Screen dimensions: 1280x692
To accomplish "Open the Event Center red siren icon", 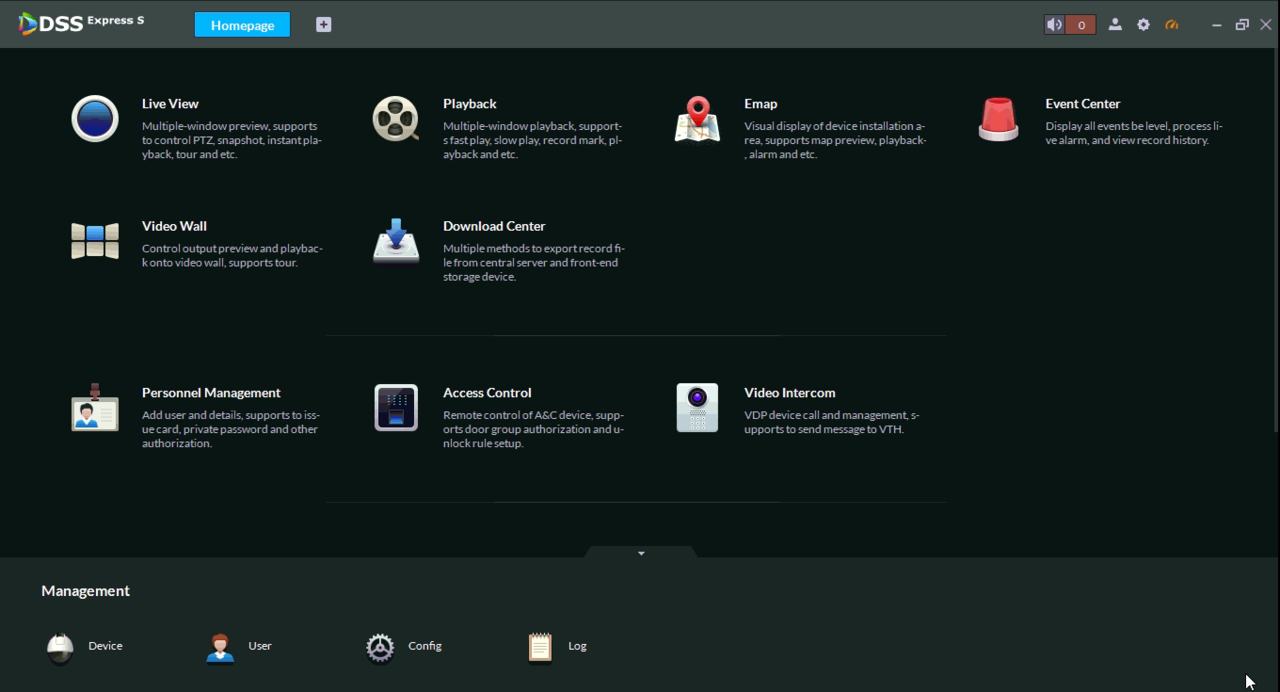I will (x=998, y=119).
